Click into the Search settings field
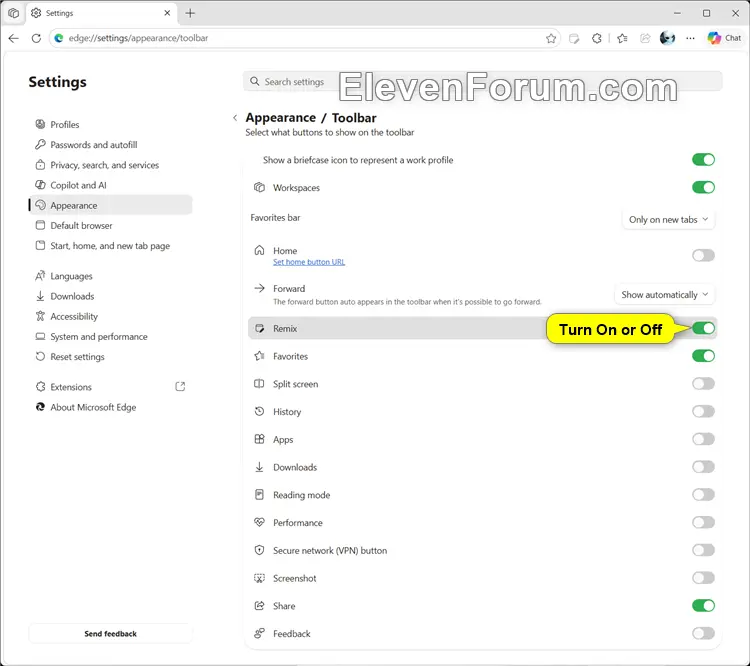750x666 pixels. (483, 81)
